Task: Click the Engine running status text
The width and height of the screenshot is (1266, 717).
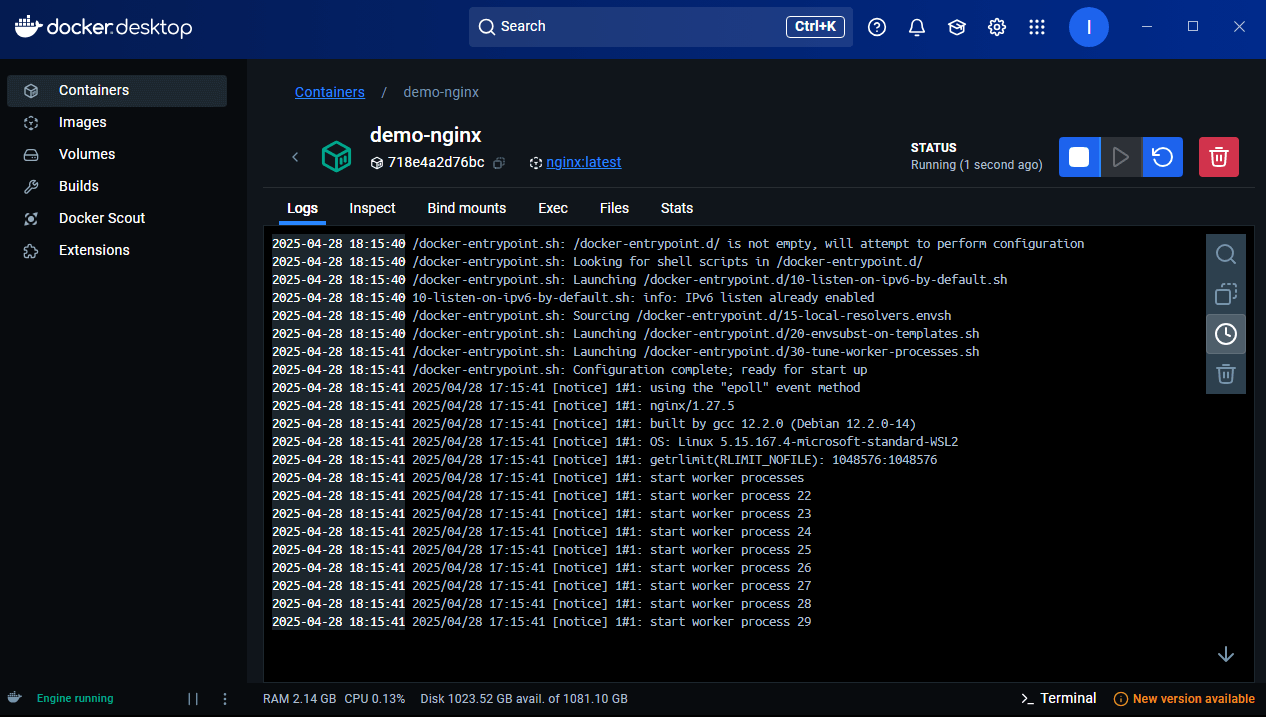Action: pyautogui.click(x=75, y=698)
